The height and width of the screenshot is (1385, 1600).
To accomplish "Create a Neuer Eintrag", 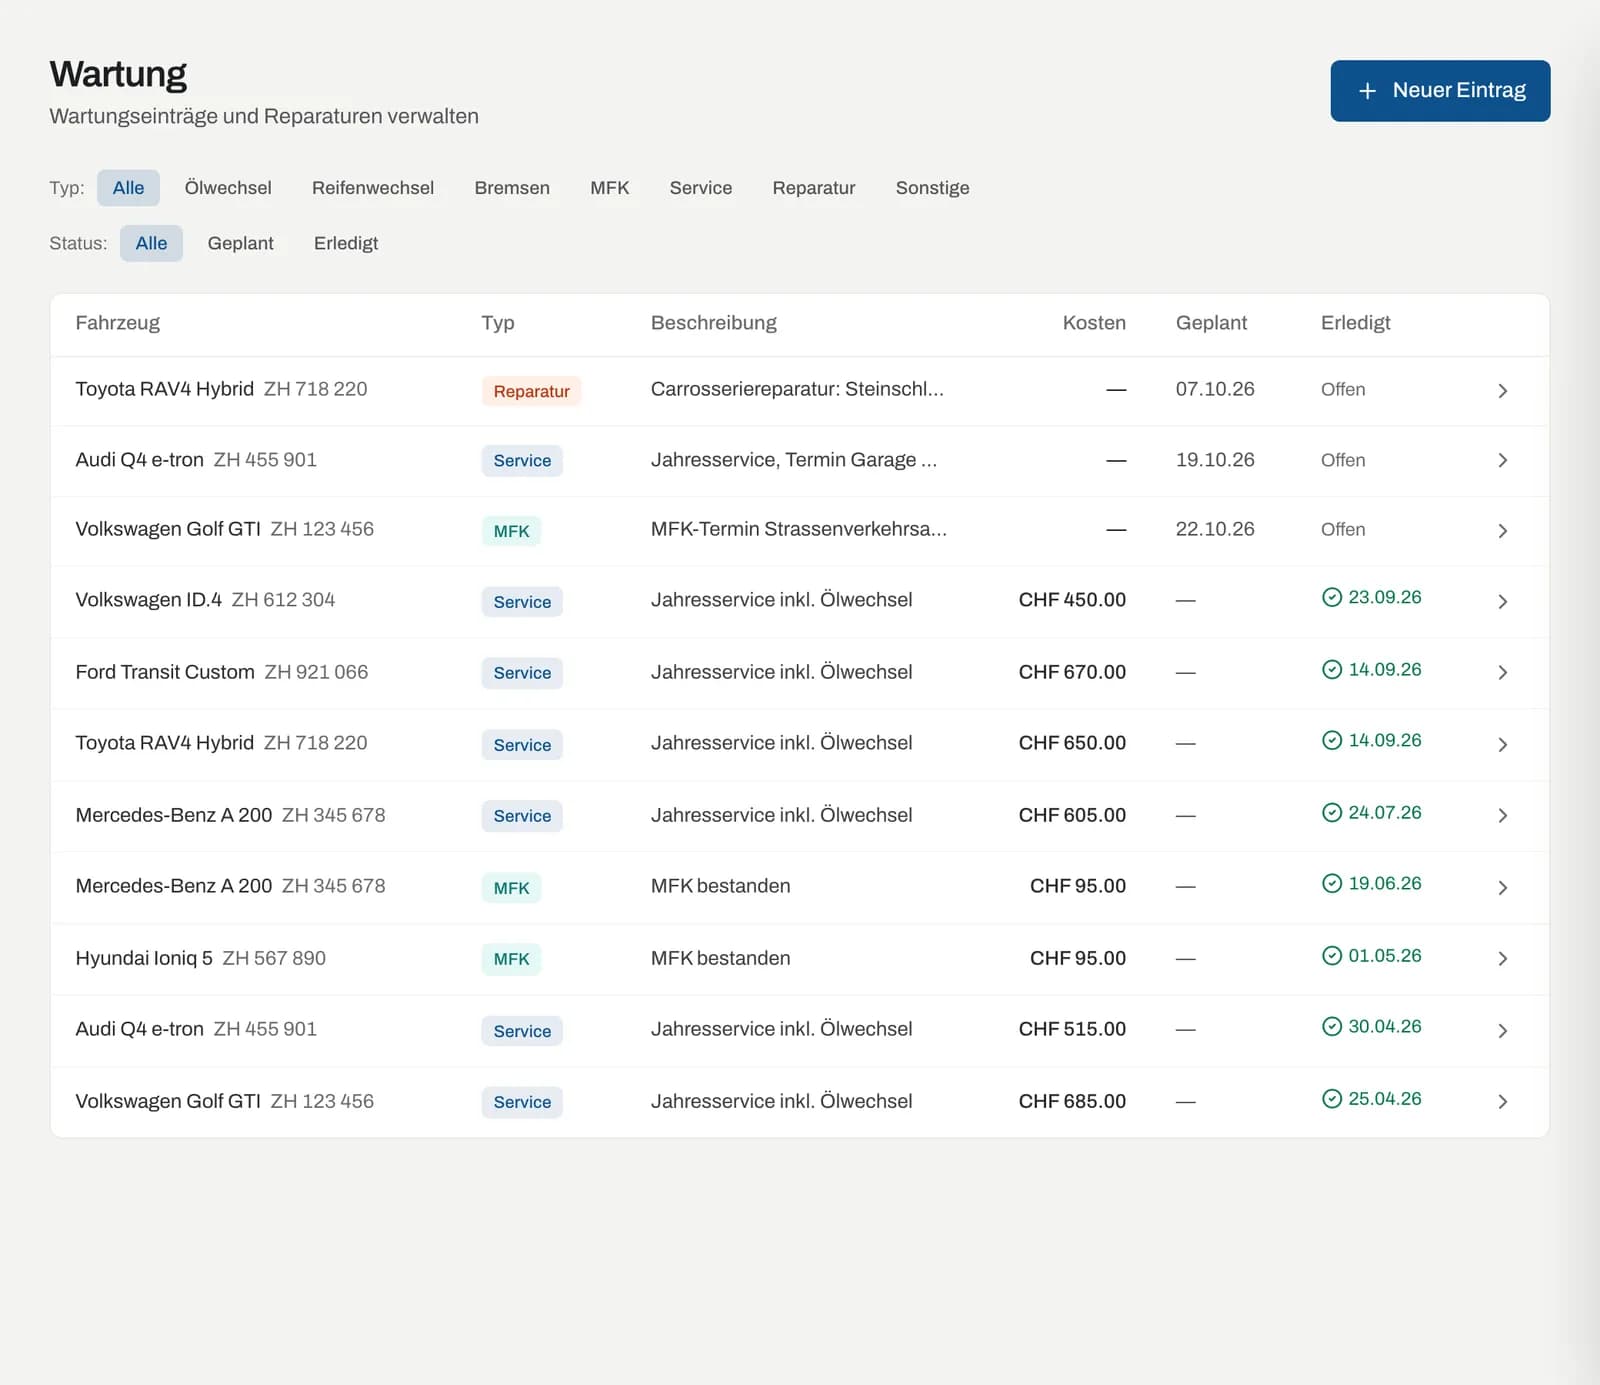I will pos(1440,91).
